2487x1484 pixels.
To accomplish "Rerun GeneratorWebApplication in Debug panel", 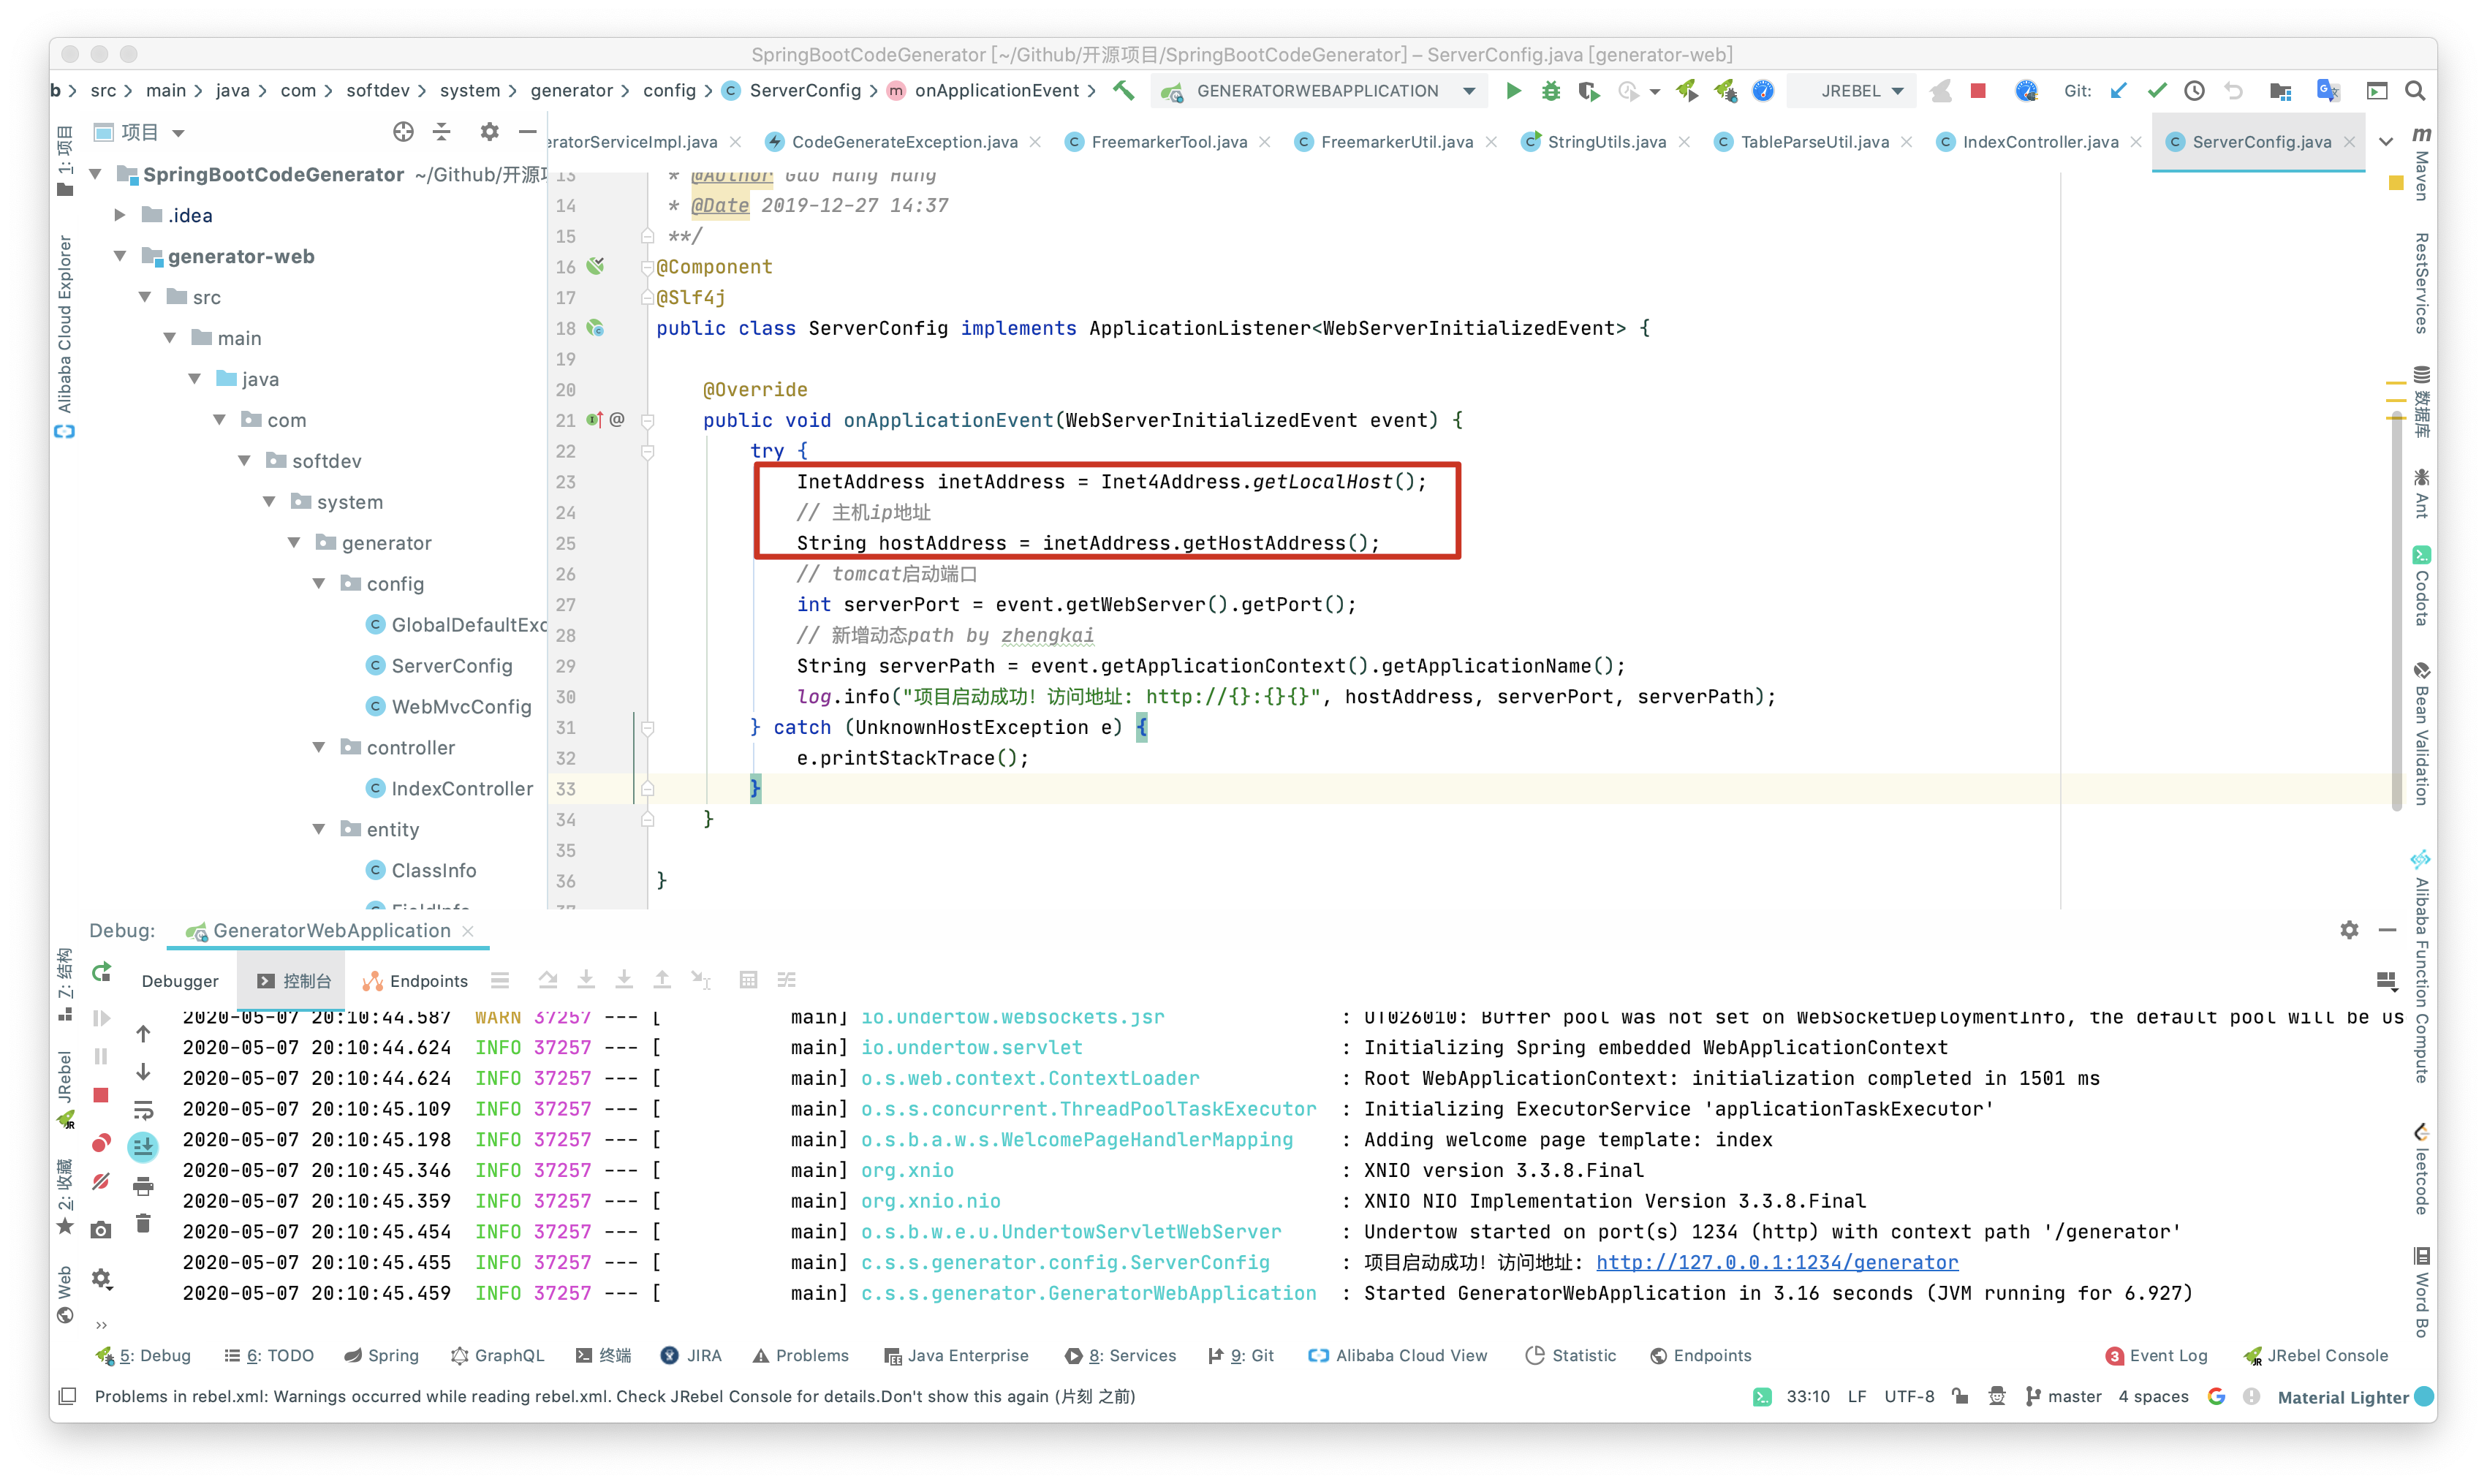I will click(x=101, y=972).
